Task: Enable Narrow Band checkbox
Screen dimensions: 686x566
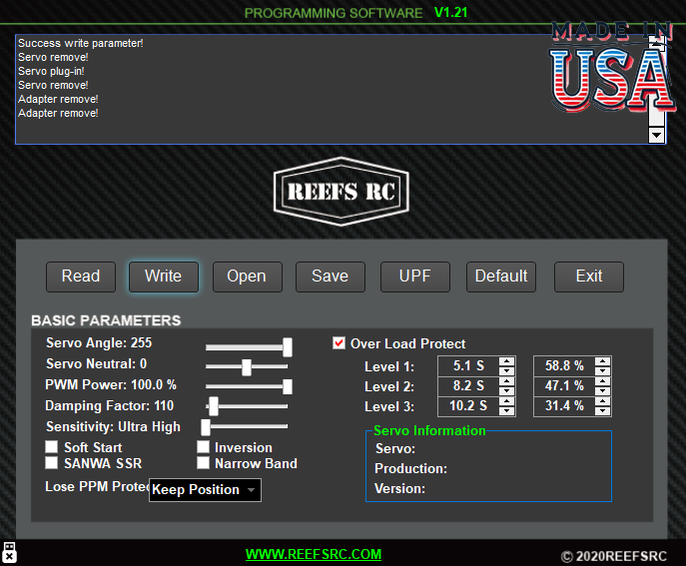Action: click(x=203, y=463)
